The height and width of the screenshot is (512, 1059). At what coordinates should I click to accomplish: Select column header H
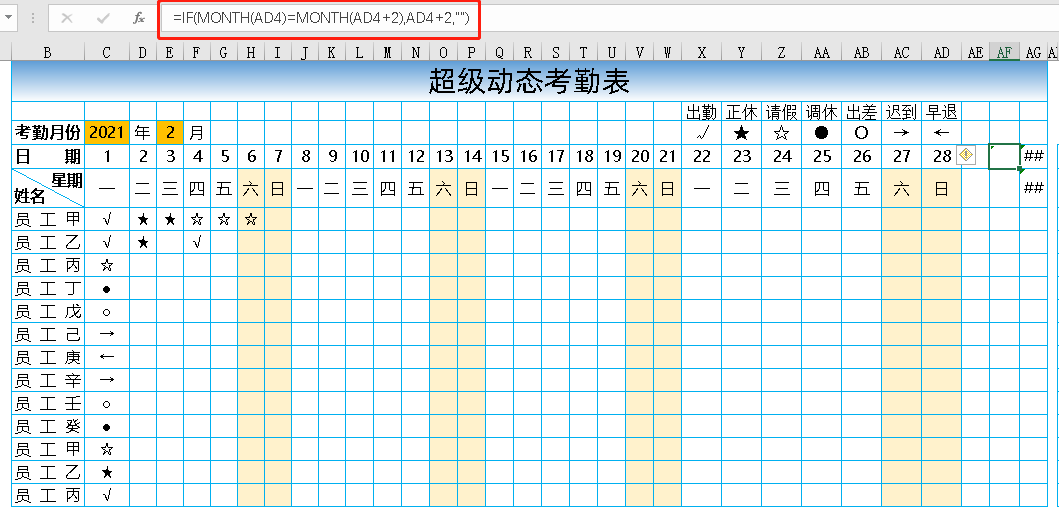[251, 52]
